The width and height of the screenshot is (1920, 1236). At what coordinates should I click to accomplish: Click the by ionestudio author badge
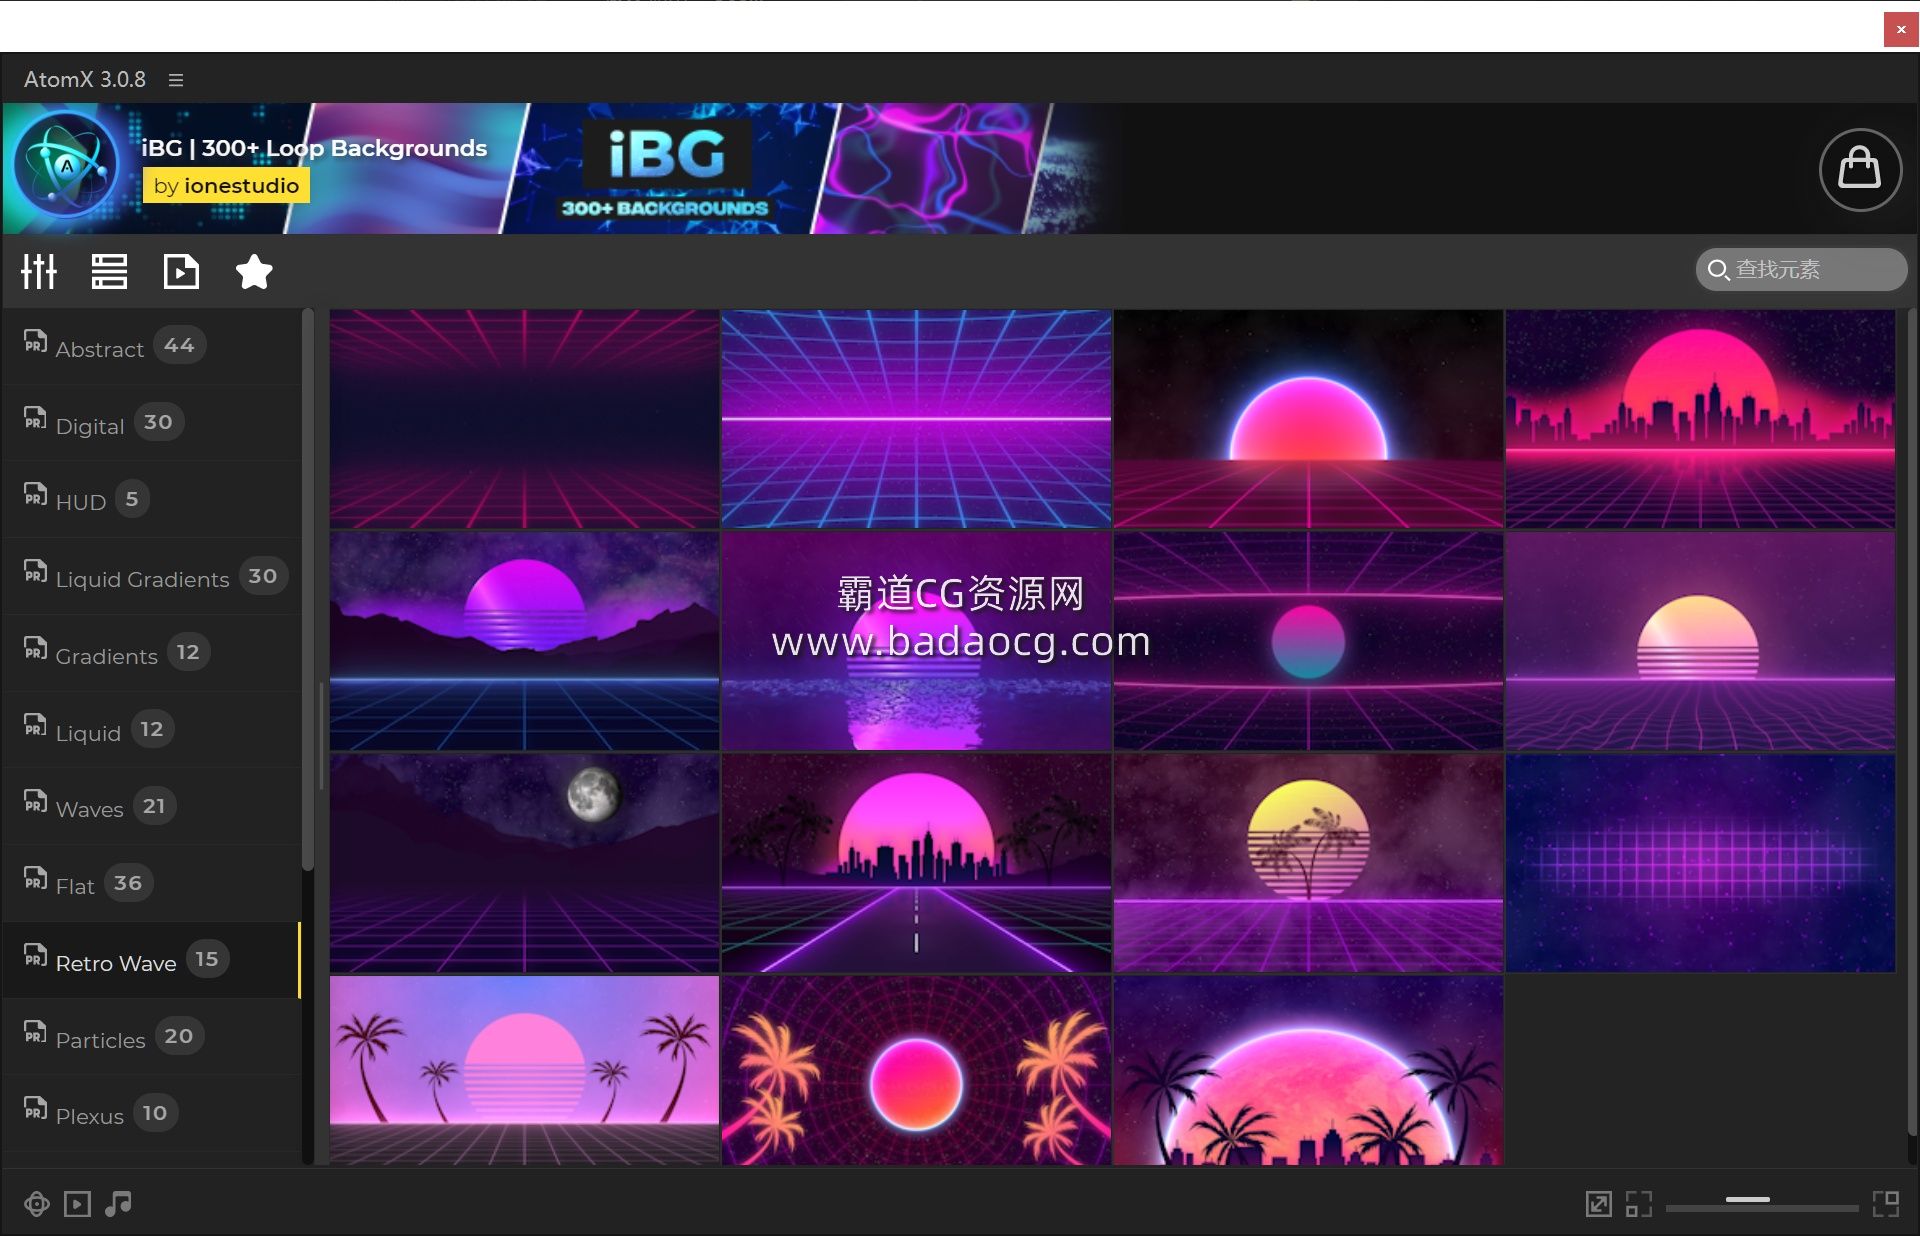tap(226, 186)
